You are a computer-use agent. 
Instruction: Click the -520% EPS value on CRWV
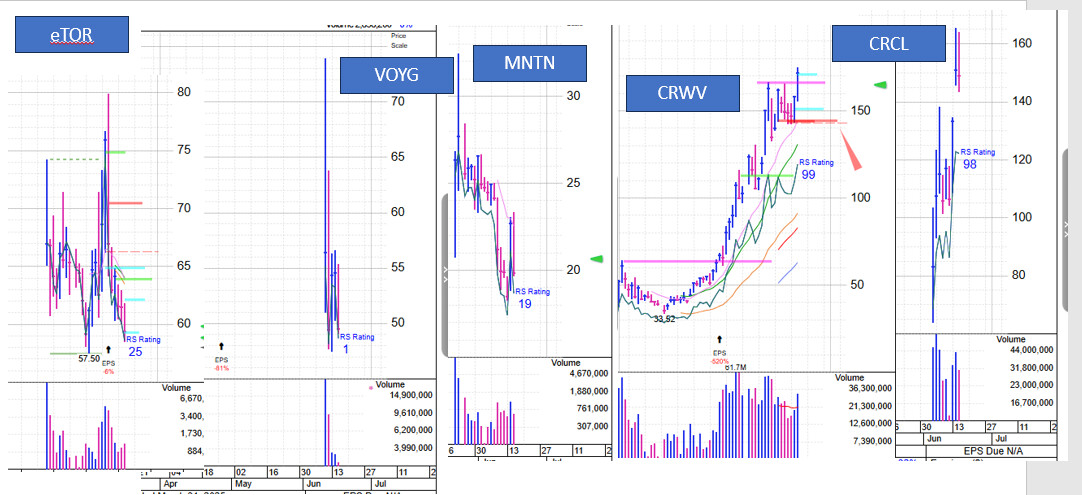[720, 361]
